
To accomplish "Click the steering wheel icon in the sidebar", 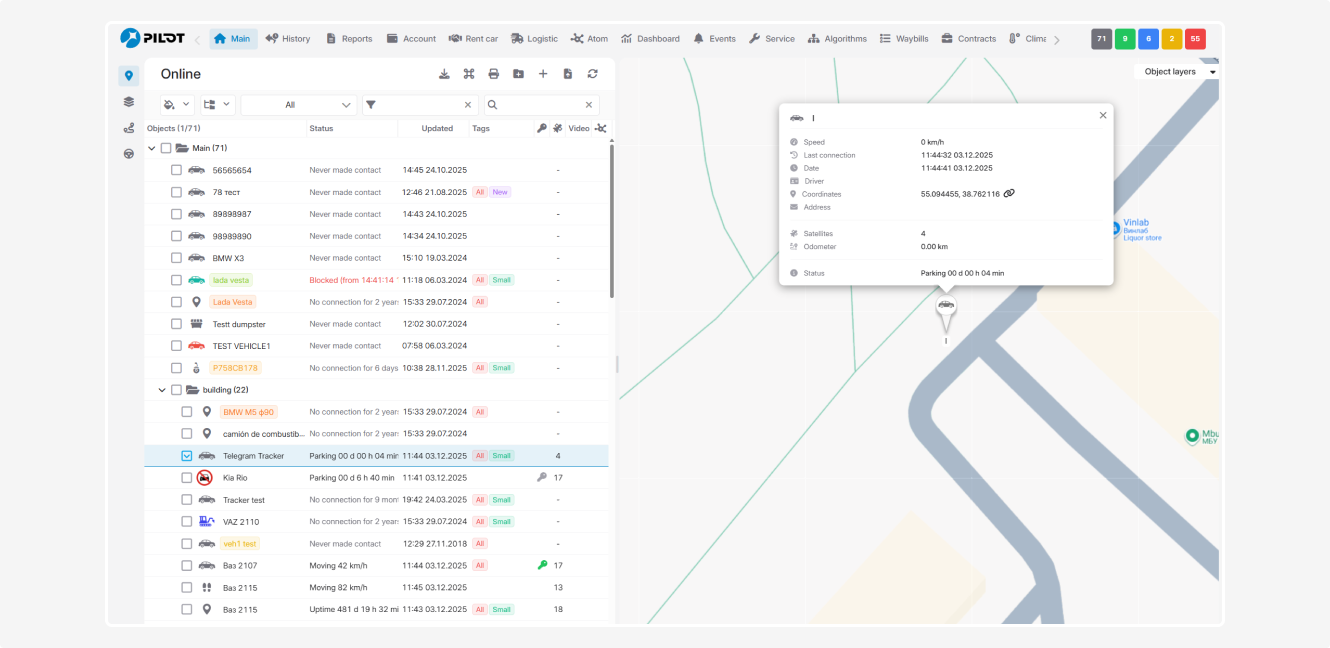I will pos(128,154).
